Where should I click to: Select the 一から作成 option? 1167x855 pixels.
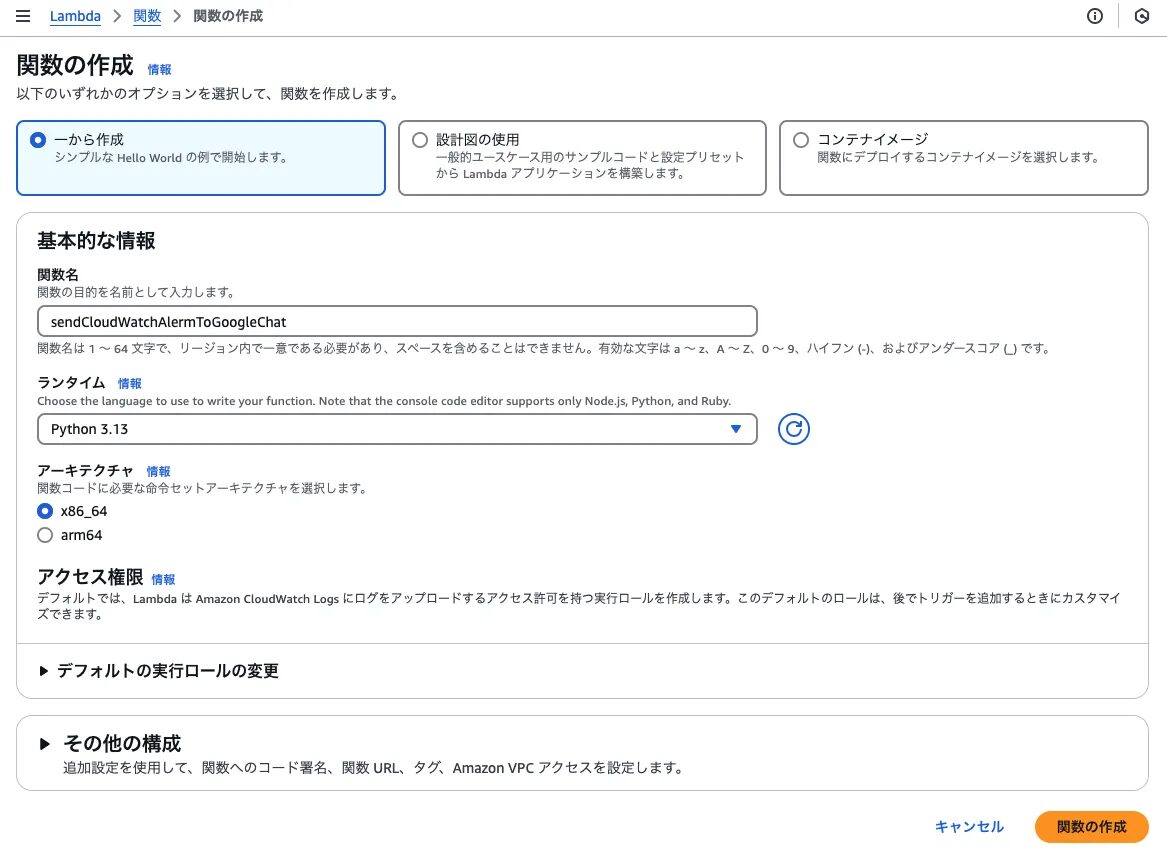[37, 140]
